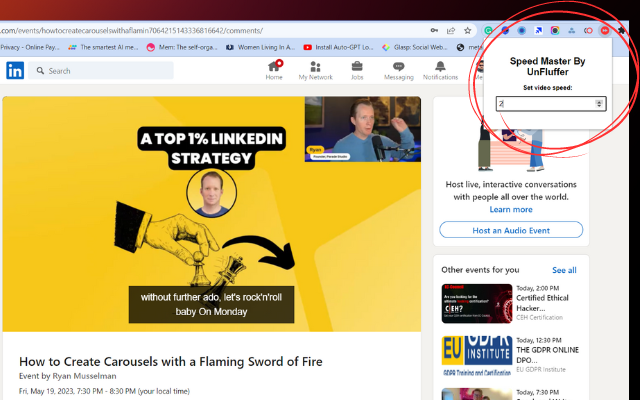This screenshot has height=400, width=640.
Task: Open the Extensions puzzle piece icon
Action: click(621, 31)
